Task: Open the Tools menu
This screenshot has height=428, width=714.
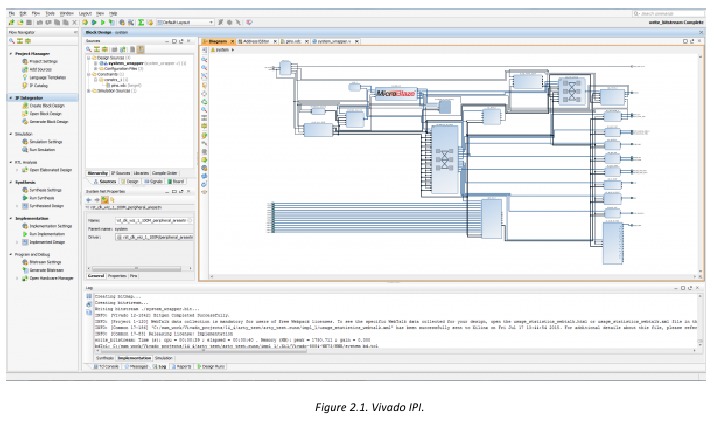Action: point(50,14)
